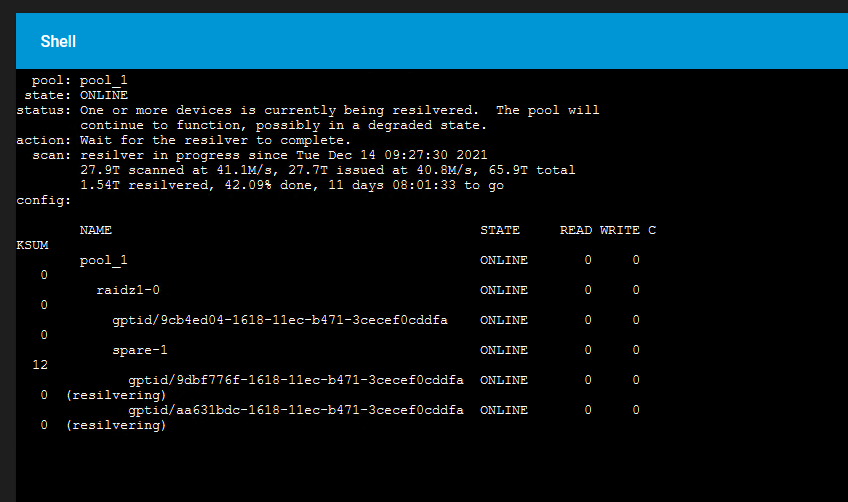Click gptid/9cb4ed04-1618-11ec-b471-3cecef0cddfa
Image resolution: width=848 pixels, height=502 pixels.
click(x=280, y=320)
